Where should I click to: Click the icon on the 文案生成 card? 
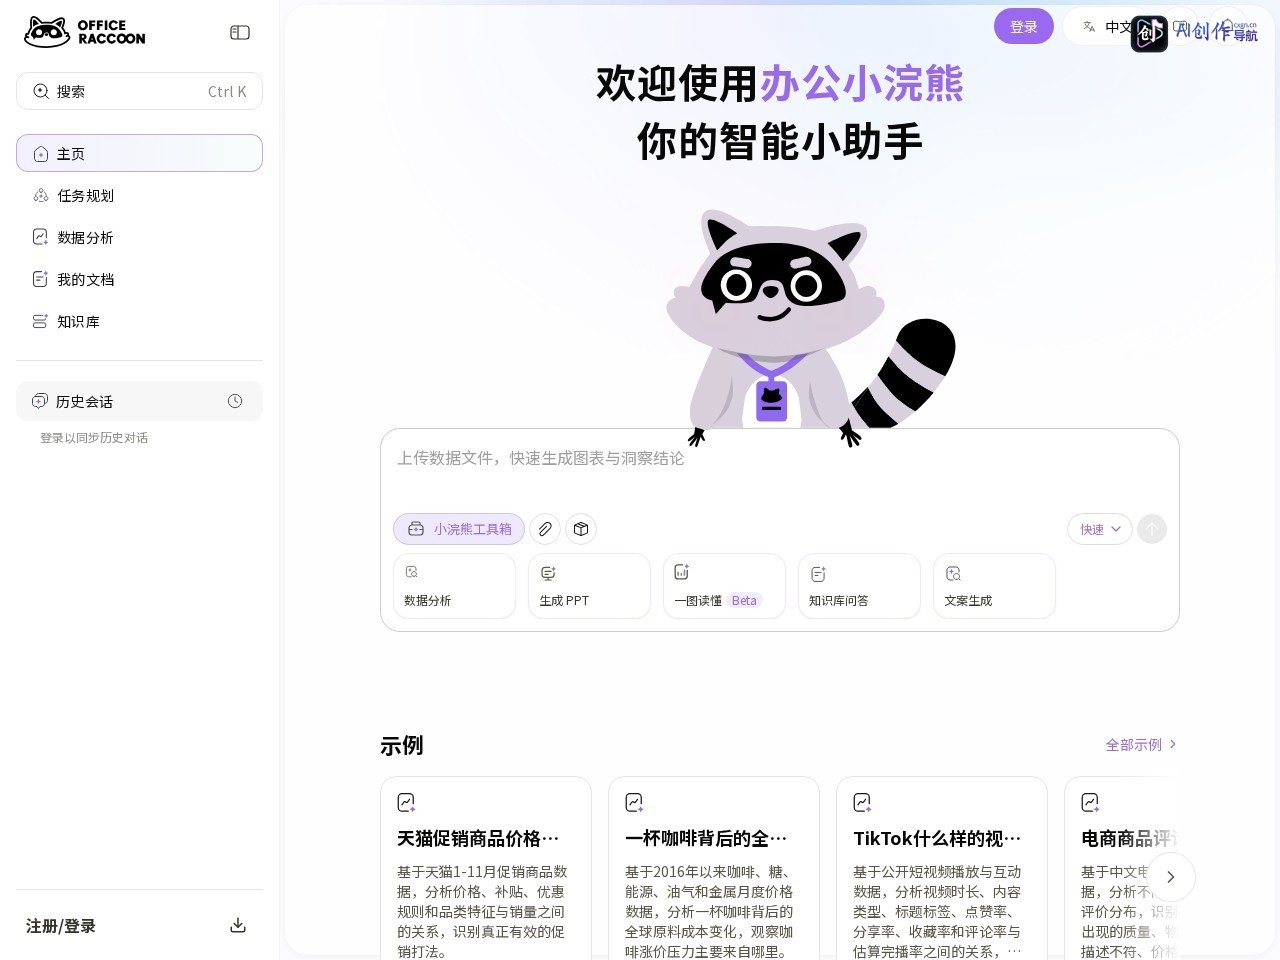[x=953, y=573]
